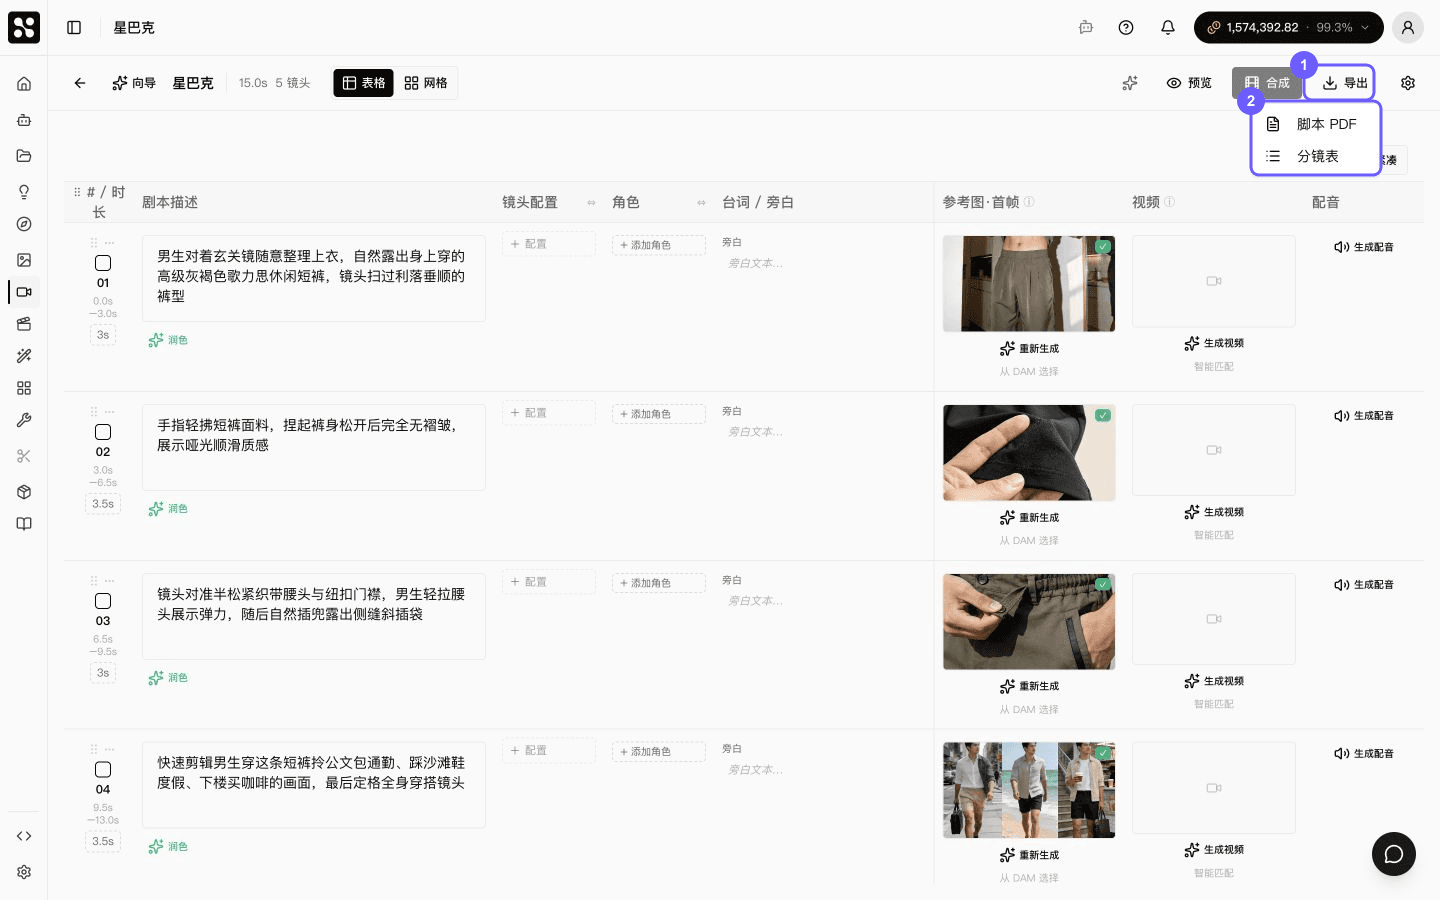Open the grid apps sidebar icon
The image size is (1440, 900).
tap(24, 388)
